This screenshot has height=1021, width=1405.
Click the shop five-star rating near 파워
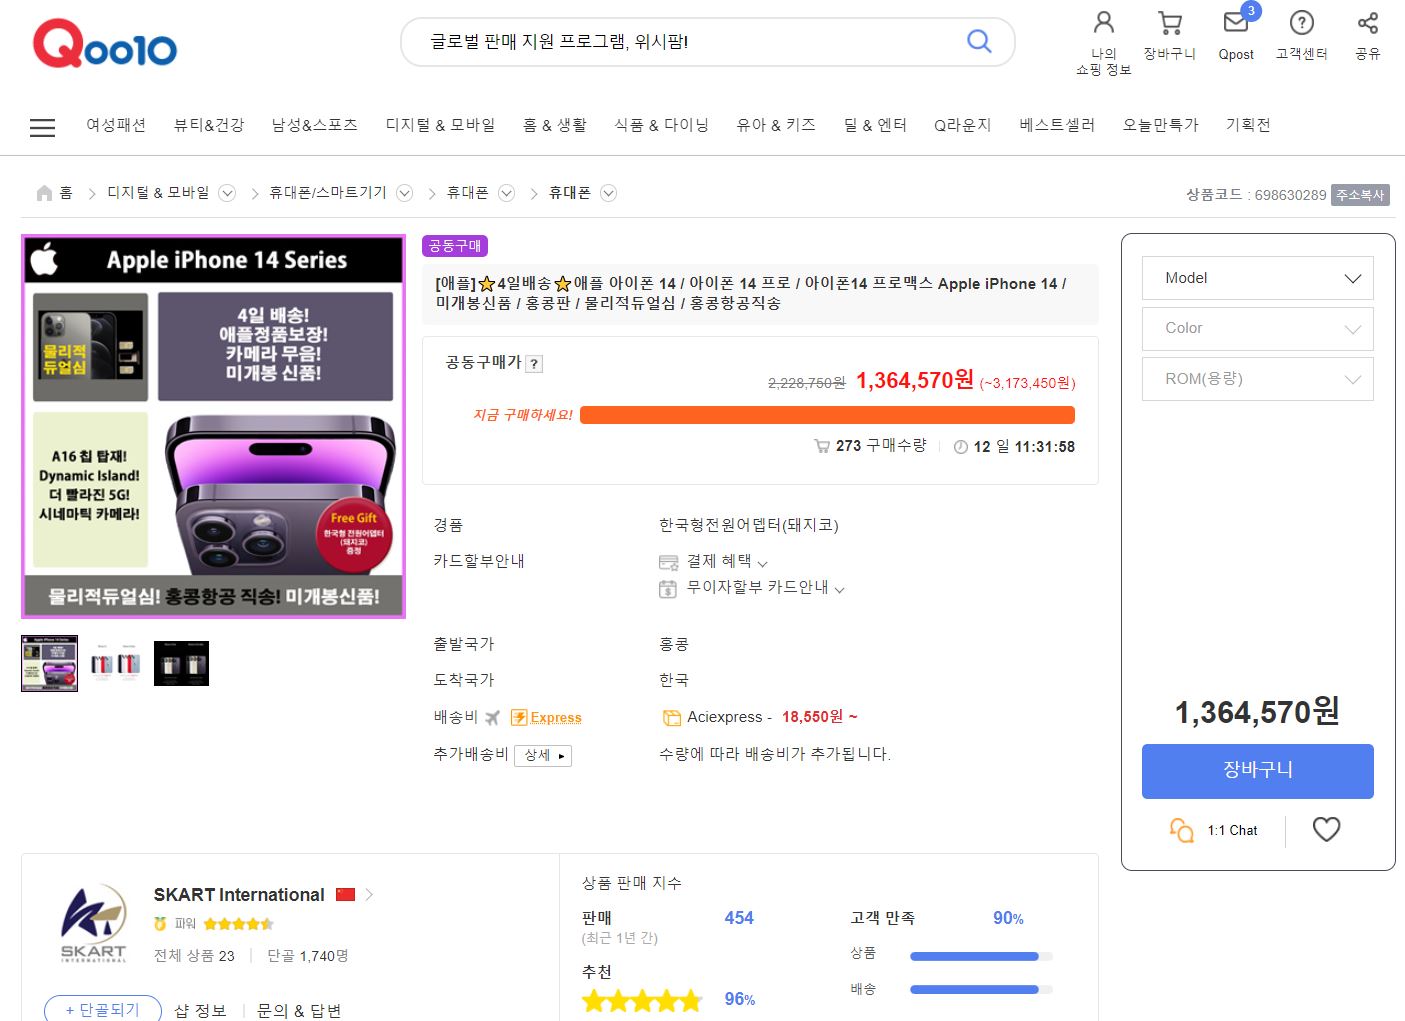pos(238,924)
